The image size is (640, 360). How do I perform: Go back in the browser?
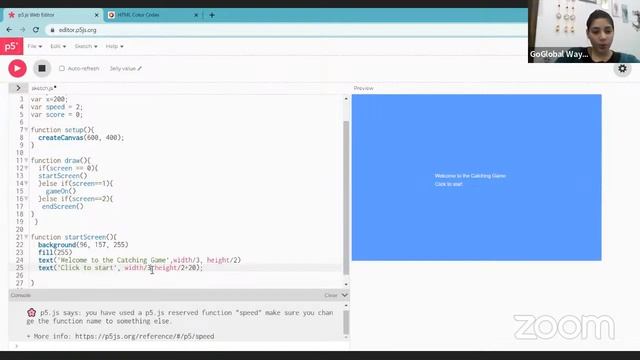[9, 30]
